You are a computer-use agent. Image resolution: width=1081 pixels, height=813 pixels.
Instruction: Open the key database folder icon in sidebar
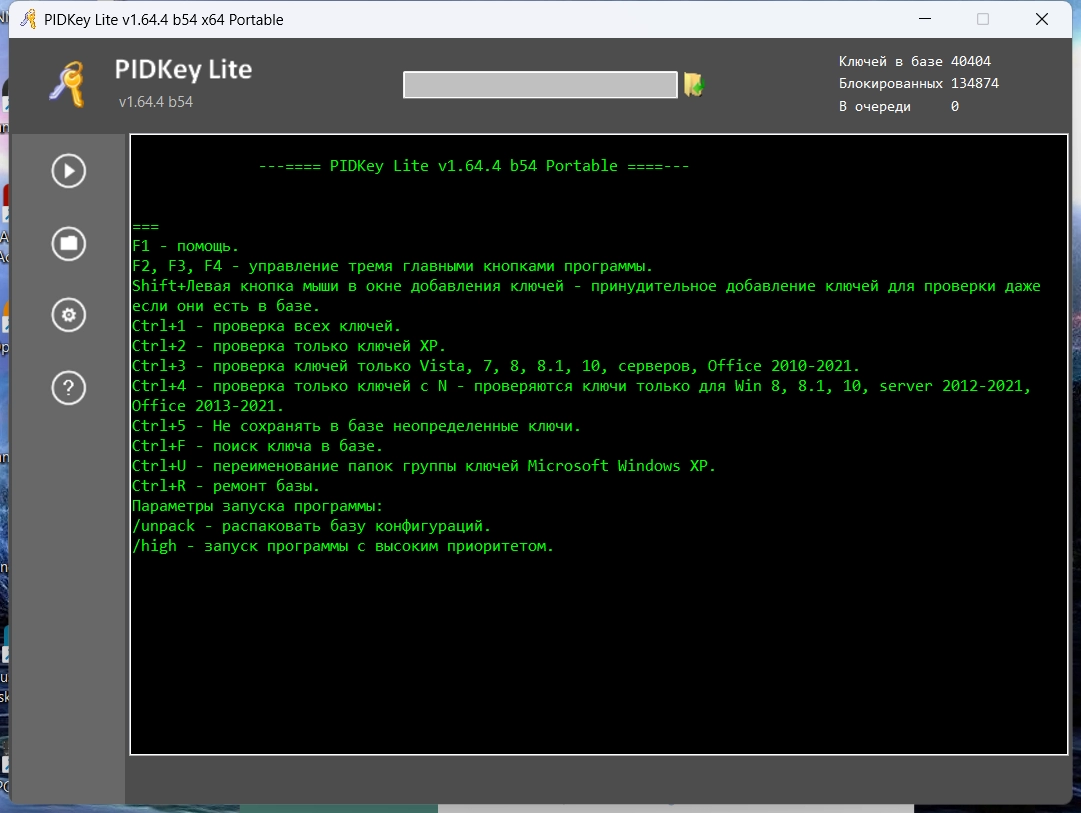click(x=68, y=243)
